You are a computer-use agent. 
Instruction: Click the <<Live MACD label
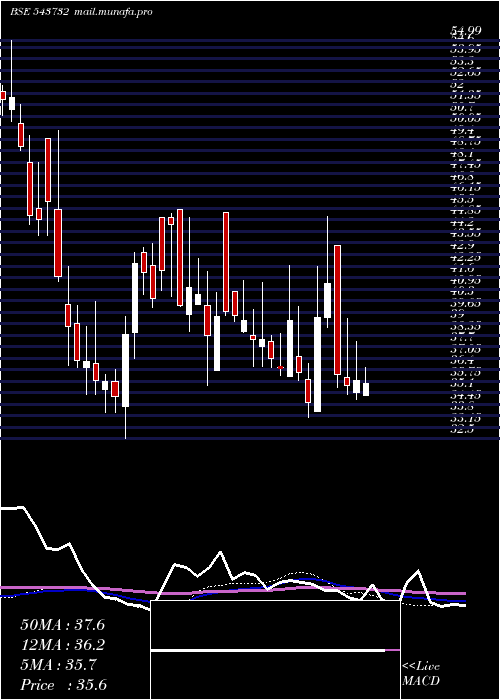[421, 674]
